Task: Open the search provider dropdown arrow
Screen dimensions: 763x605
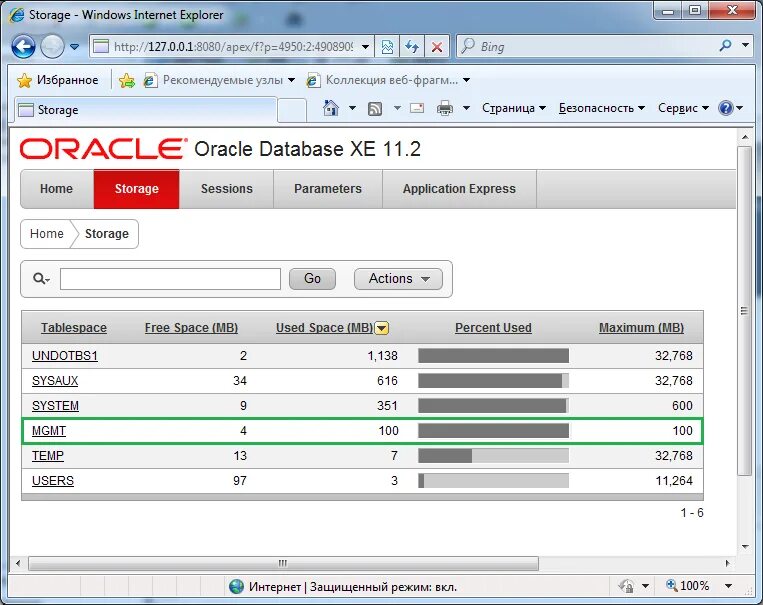Action: coord(745,45)
